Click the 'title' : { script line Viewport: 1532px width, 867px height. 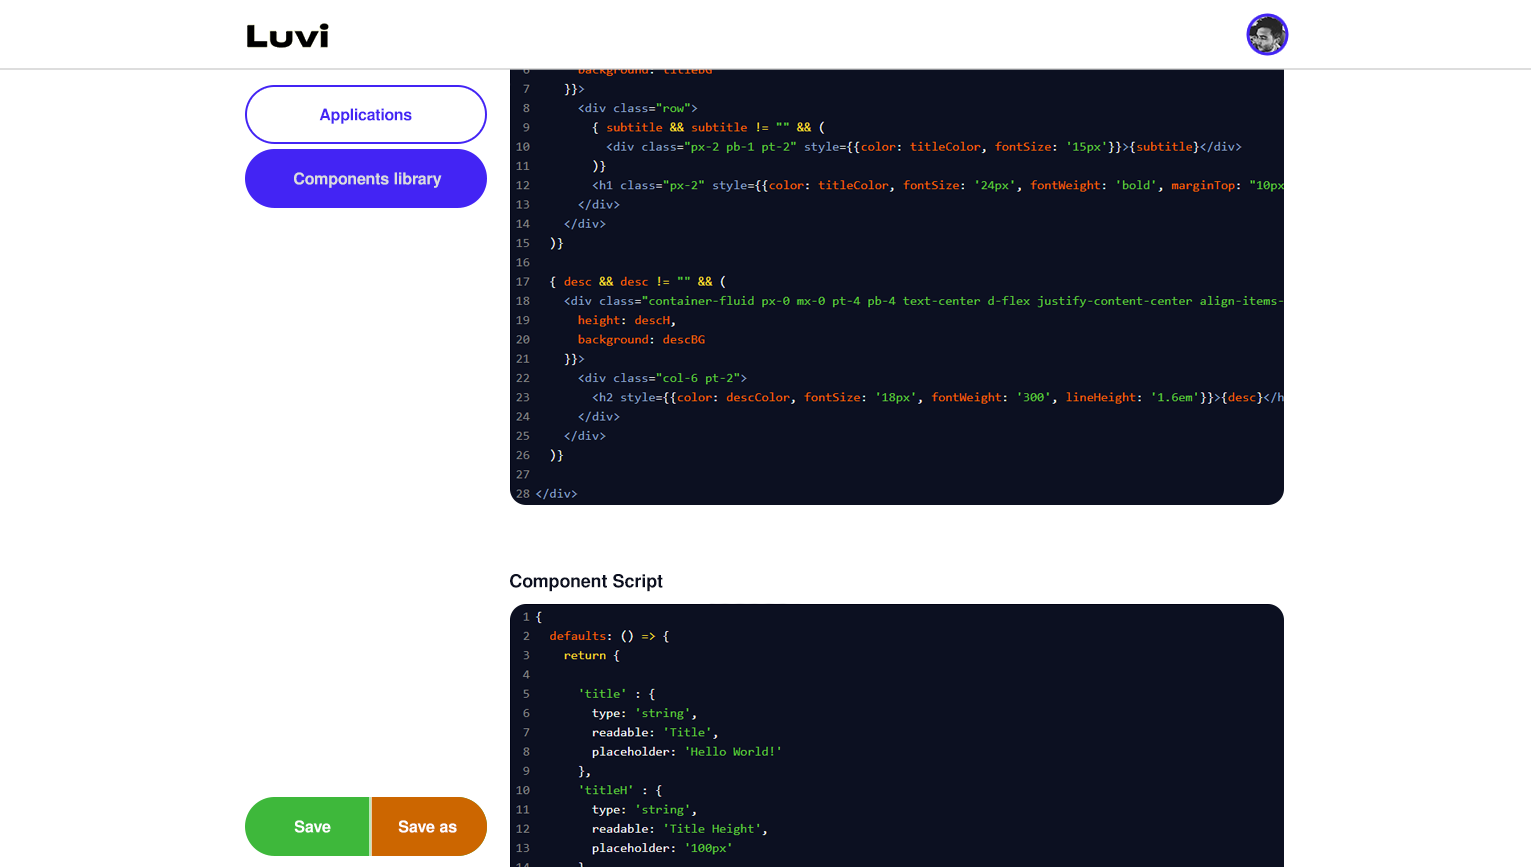pyautogui.click(x=616, y=694)
